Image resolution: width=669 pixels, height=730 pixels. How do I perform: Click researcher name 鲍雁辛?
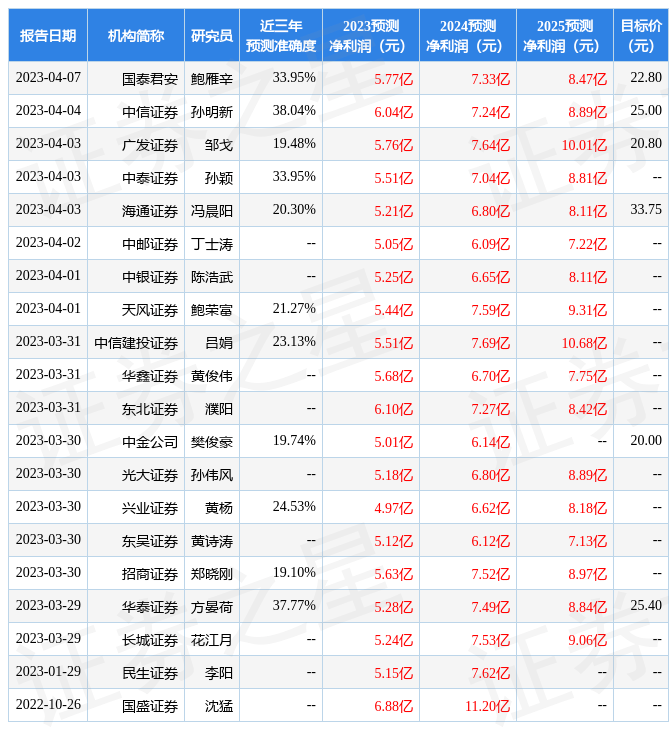click(212, 79)
